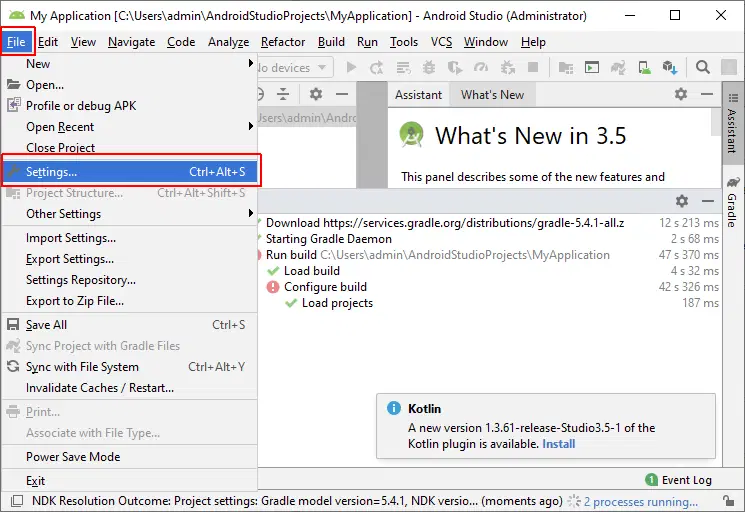This screenshot has height=512, width=745.
Task: Select Sync with File System
Action: [130, 367]
